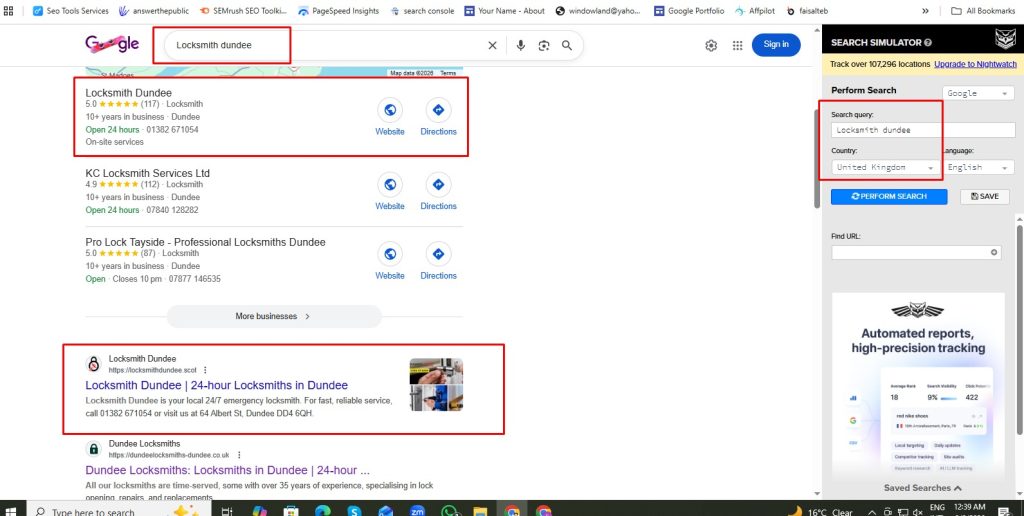Open Your Name - About bookmark

(505, 11)
